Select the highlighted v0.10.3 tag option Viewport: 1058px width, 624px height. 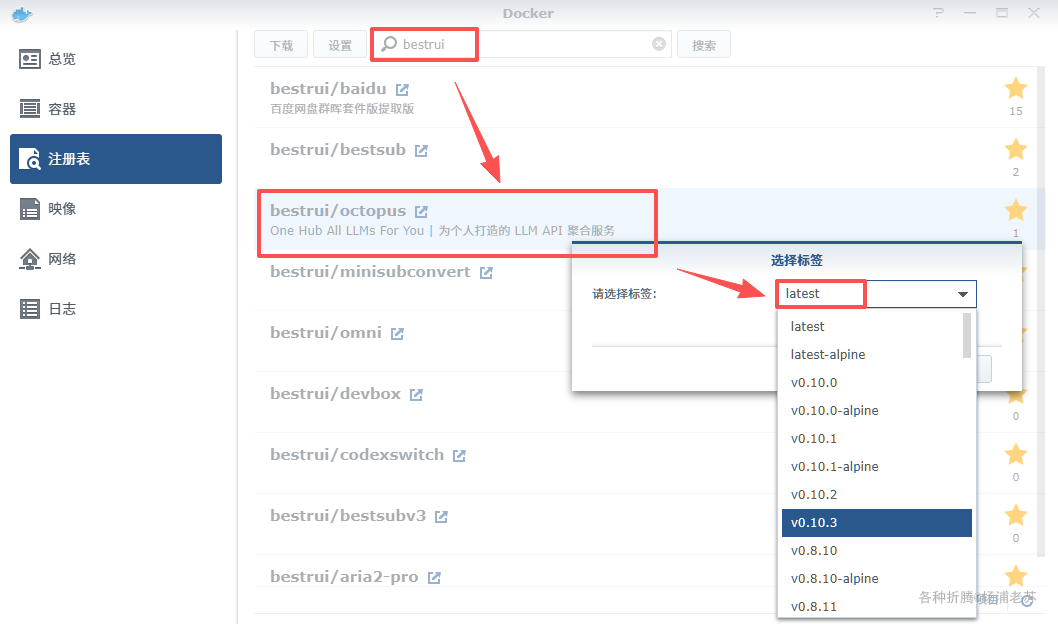pos(876,523)
